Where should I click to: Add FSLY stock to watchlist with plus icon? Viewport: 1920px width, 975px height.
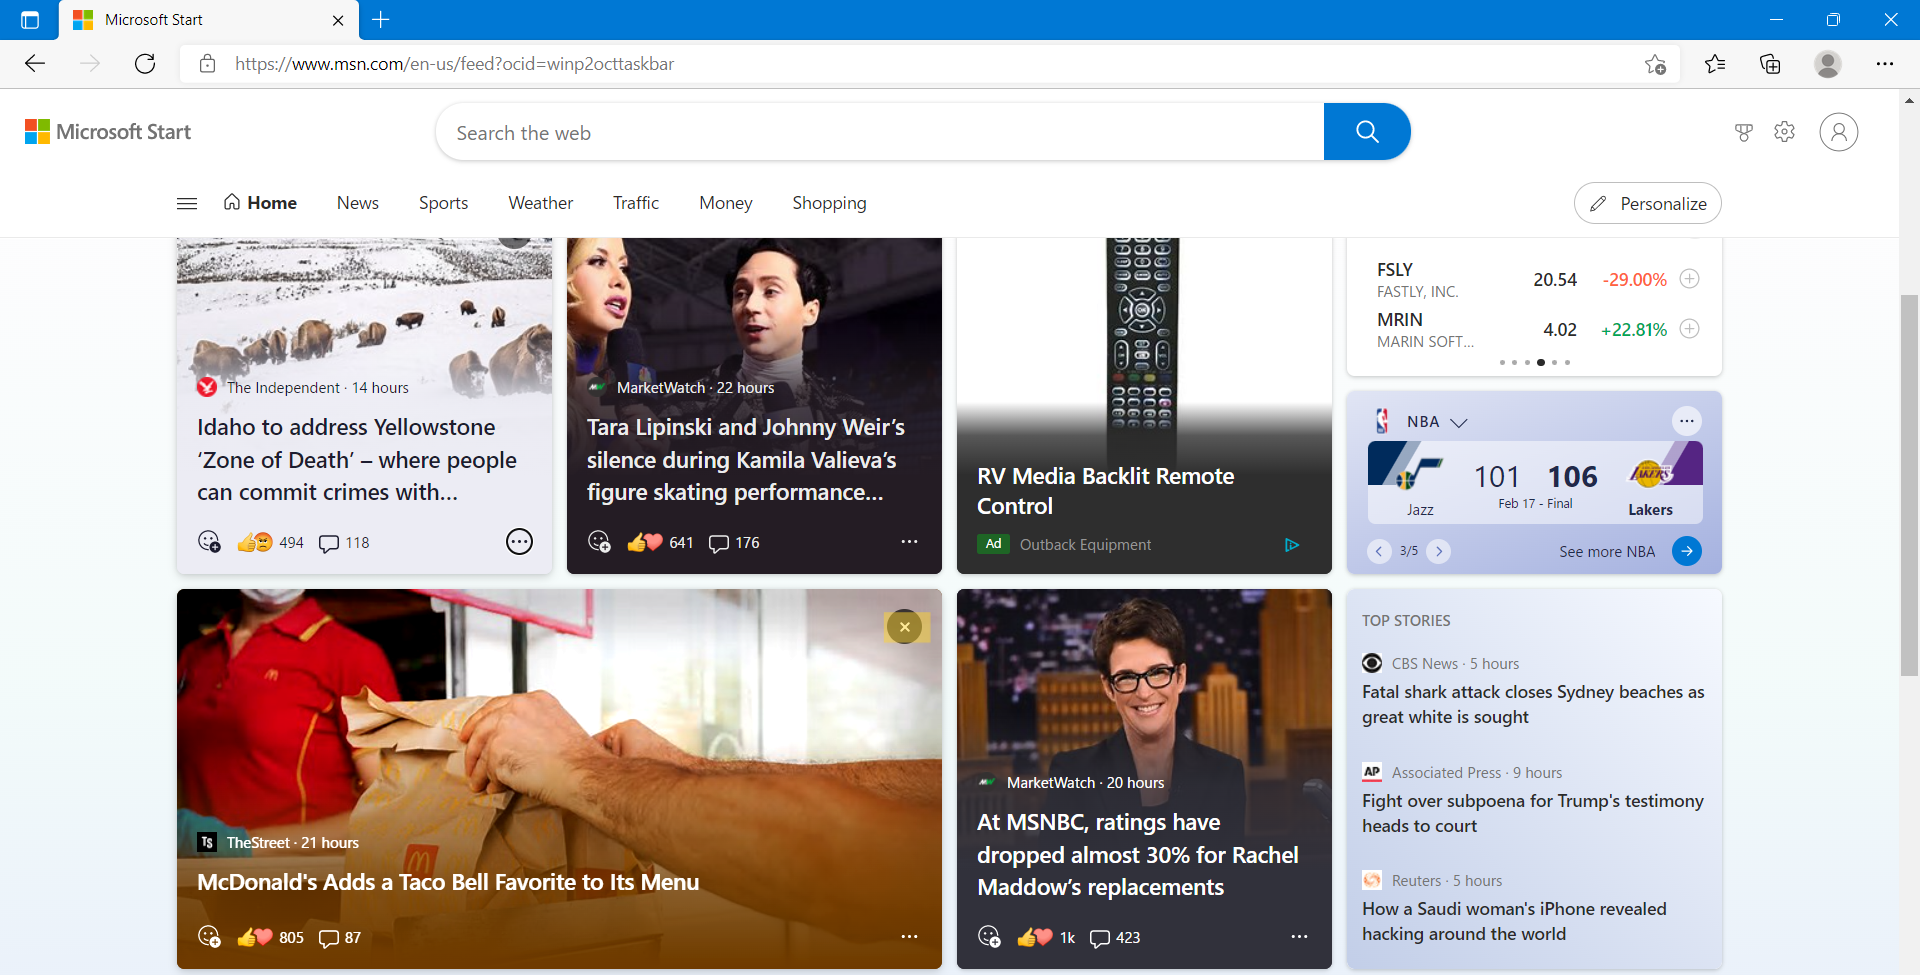pyautogui.click(x=1689, y=279)
